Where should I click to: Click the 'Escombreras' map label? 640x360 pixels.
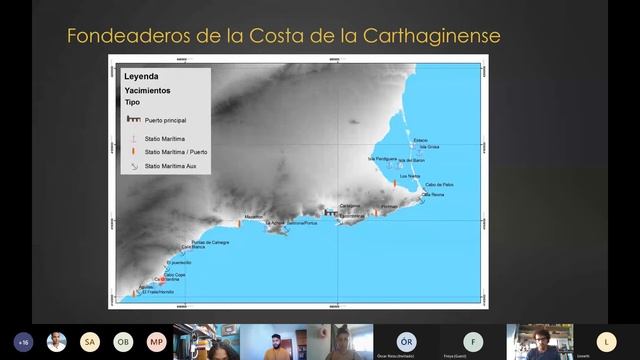(352, 216)
